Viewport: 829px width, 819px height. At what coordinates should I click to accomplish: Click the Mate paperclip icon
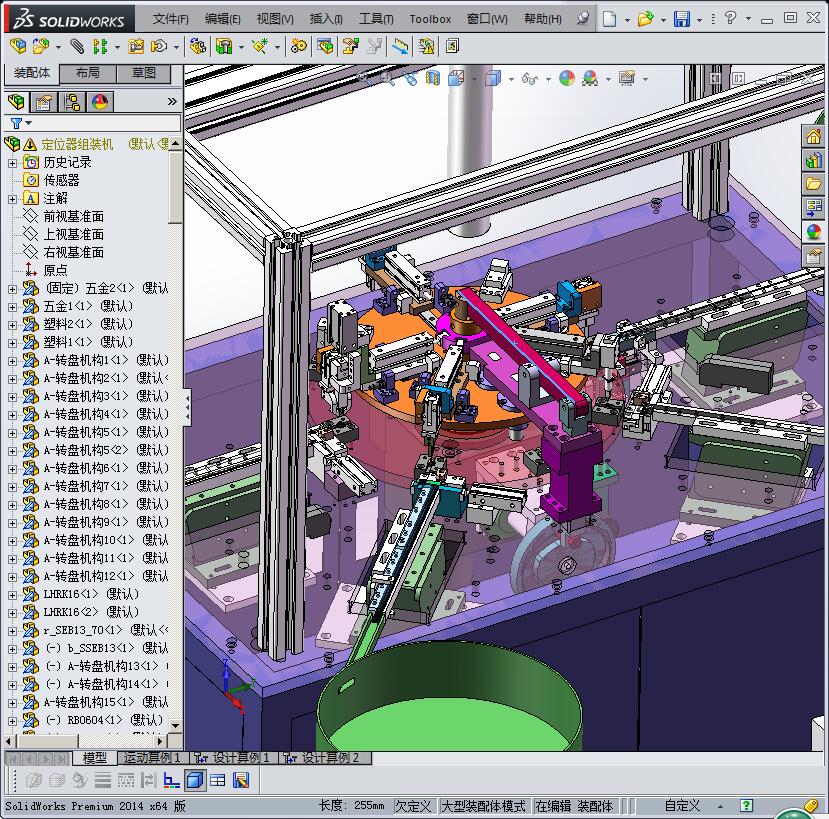77,47
